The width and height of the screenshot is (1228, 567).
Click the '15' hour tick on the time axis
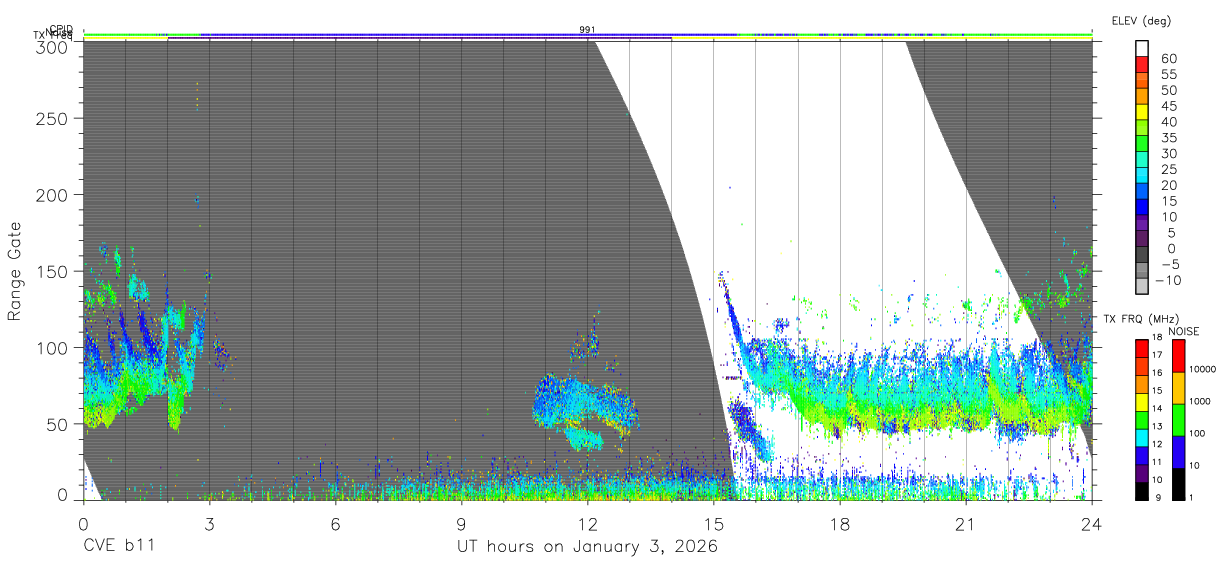coord(713,524)
